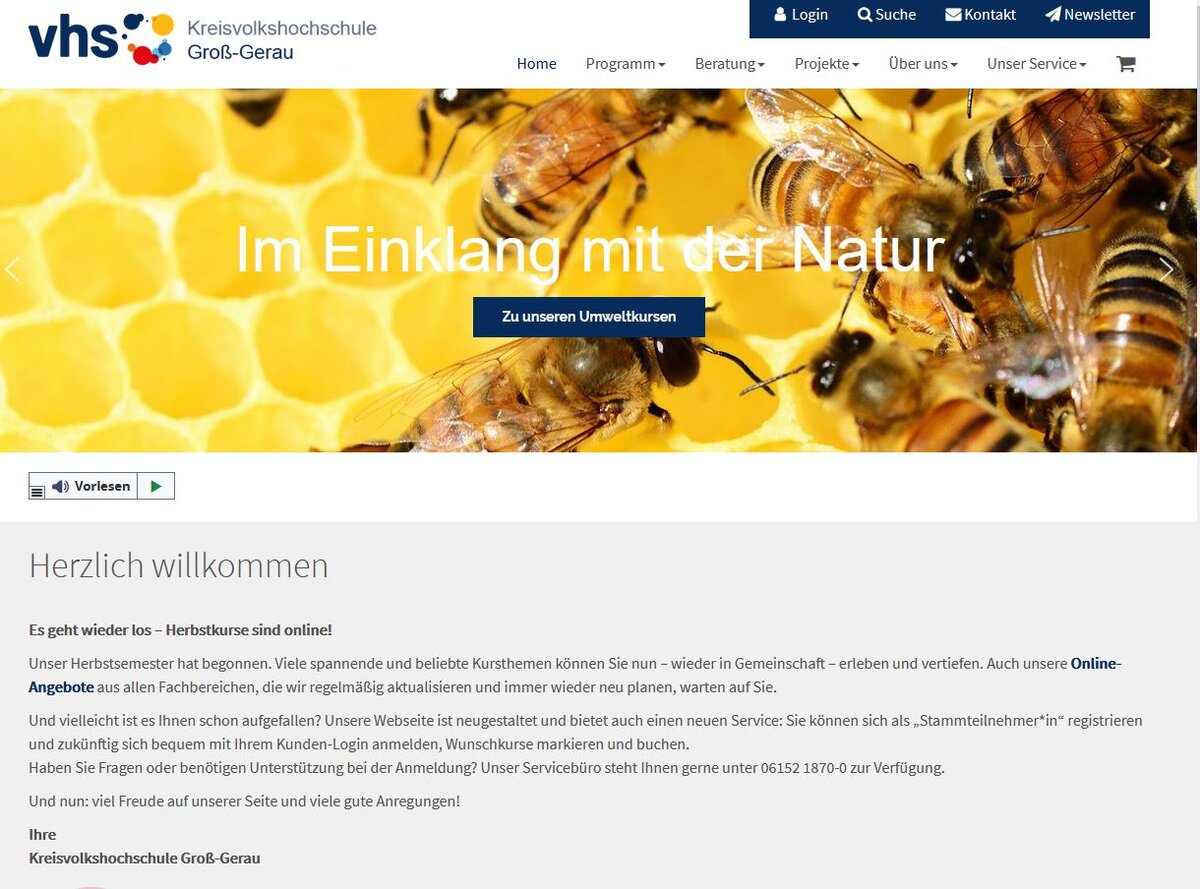Screen dimensions: 1200x889
Task: Open the Über uns menu
Action: tap(922, 64)
